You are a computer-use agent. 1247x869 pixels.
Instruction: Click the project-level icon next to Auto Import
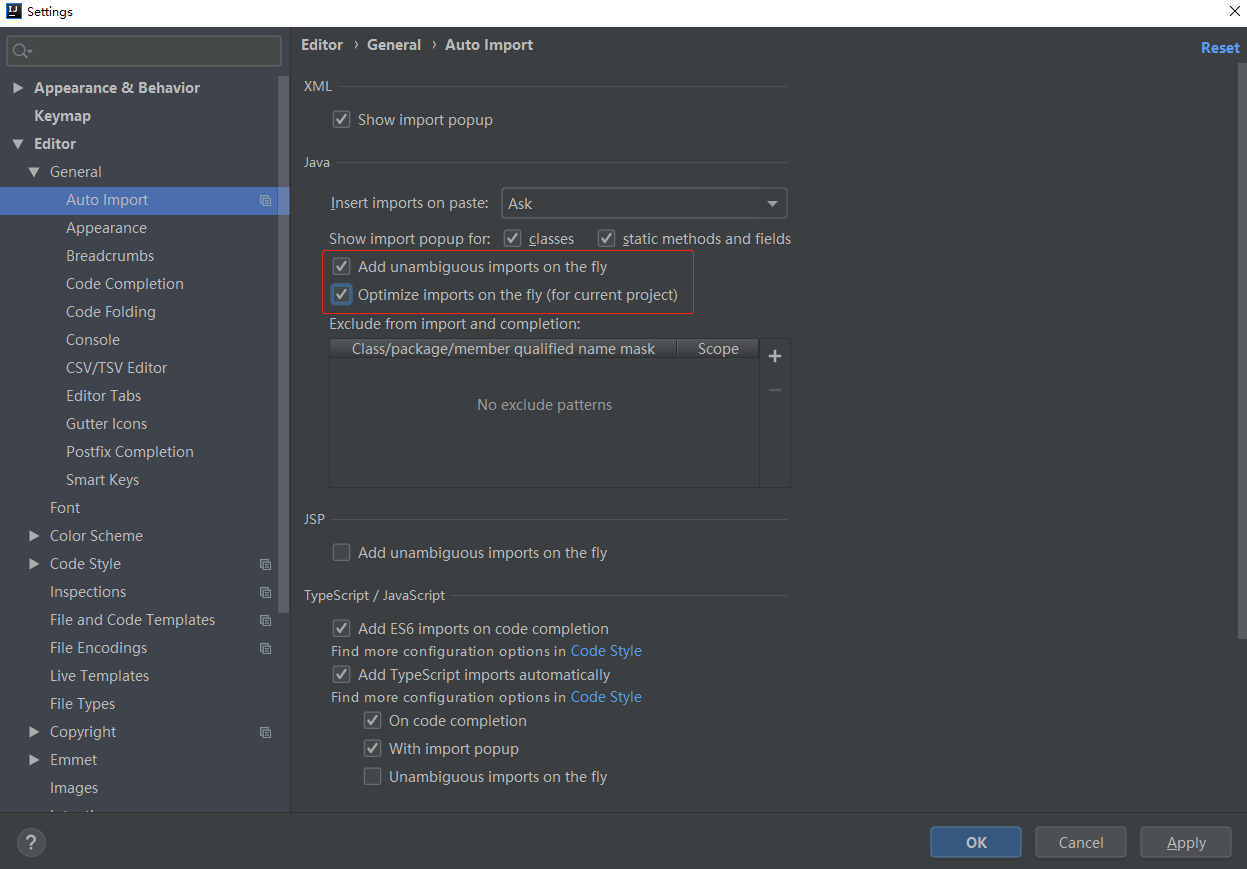click(265, 200)
